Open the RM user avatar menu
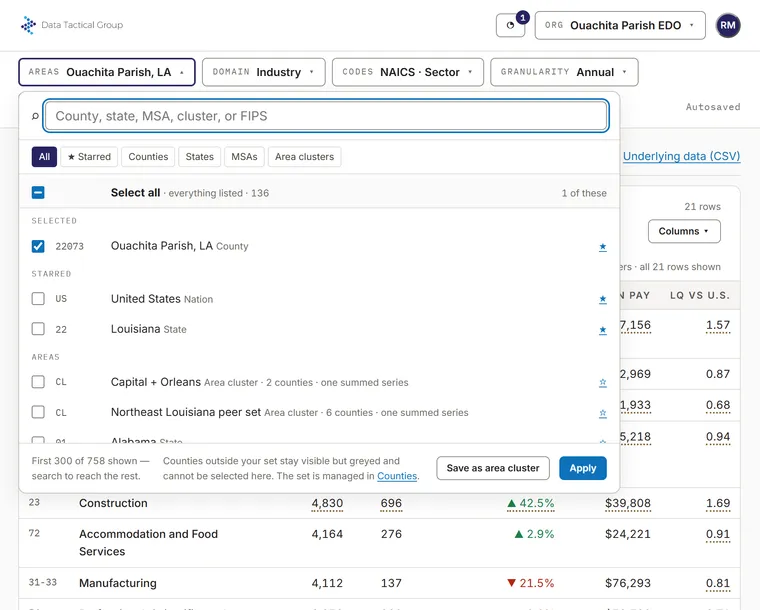 [x=728, y=25]
